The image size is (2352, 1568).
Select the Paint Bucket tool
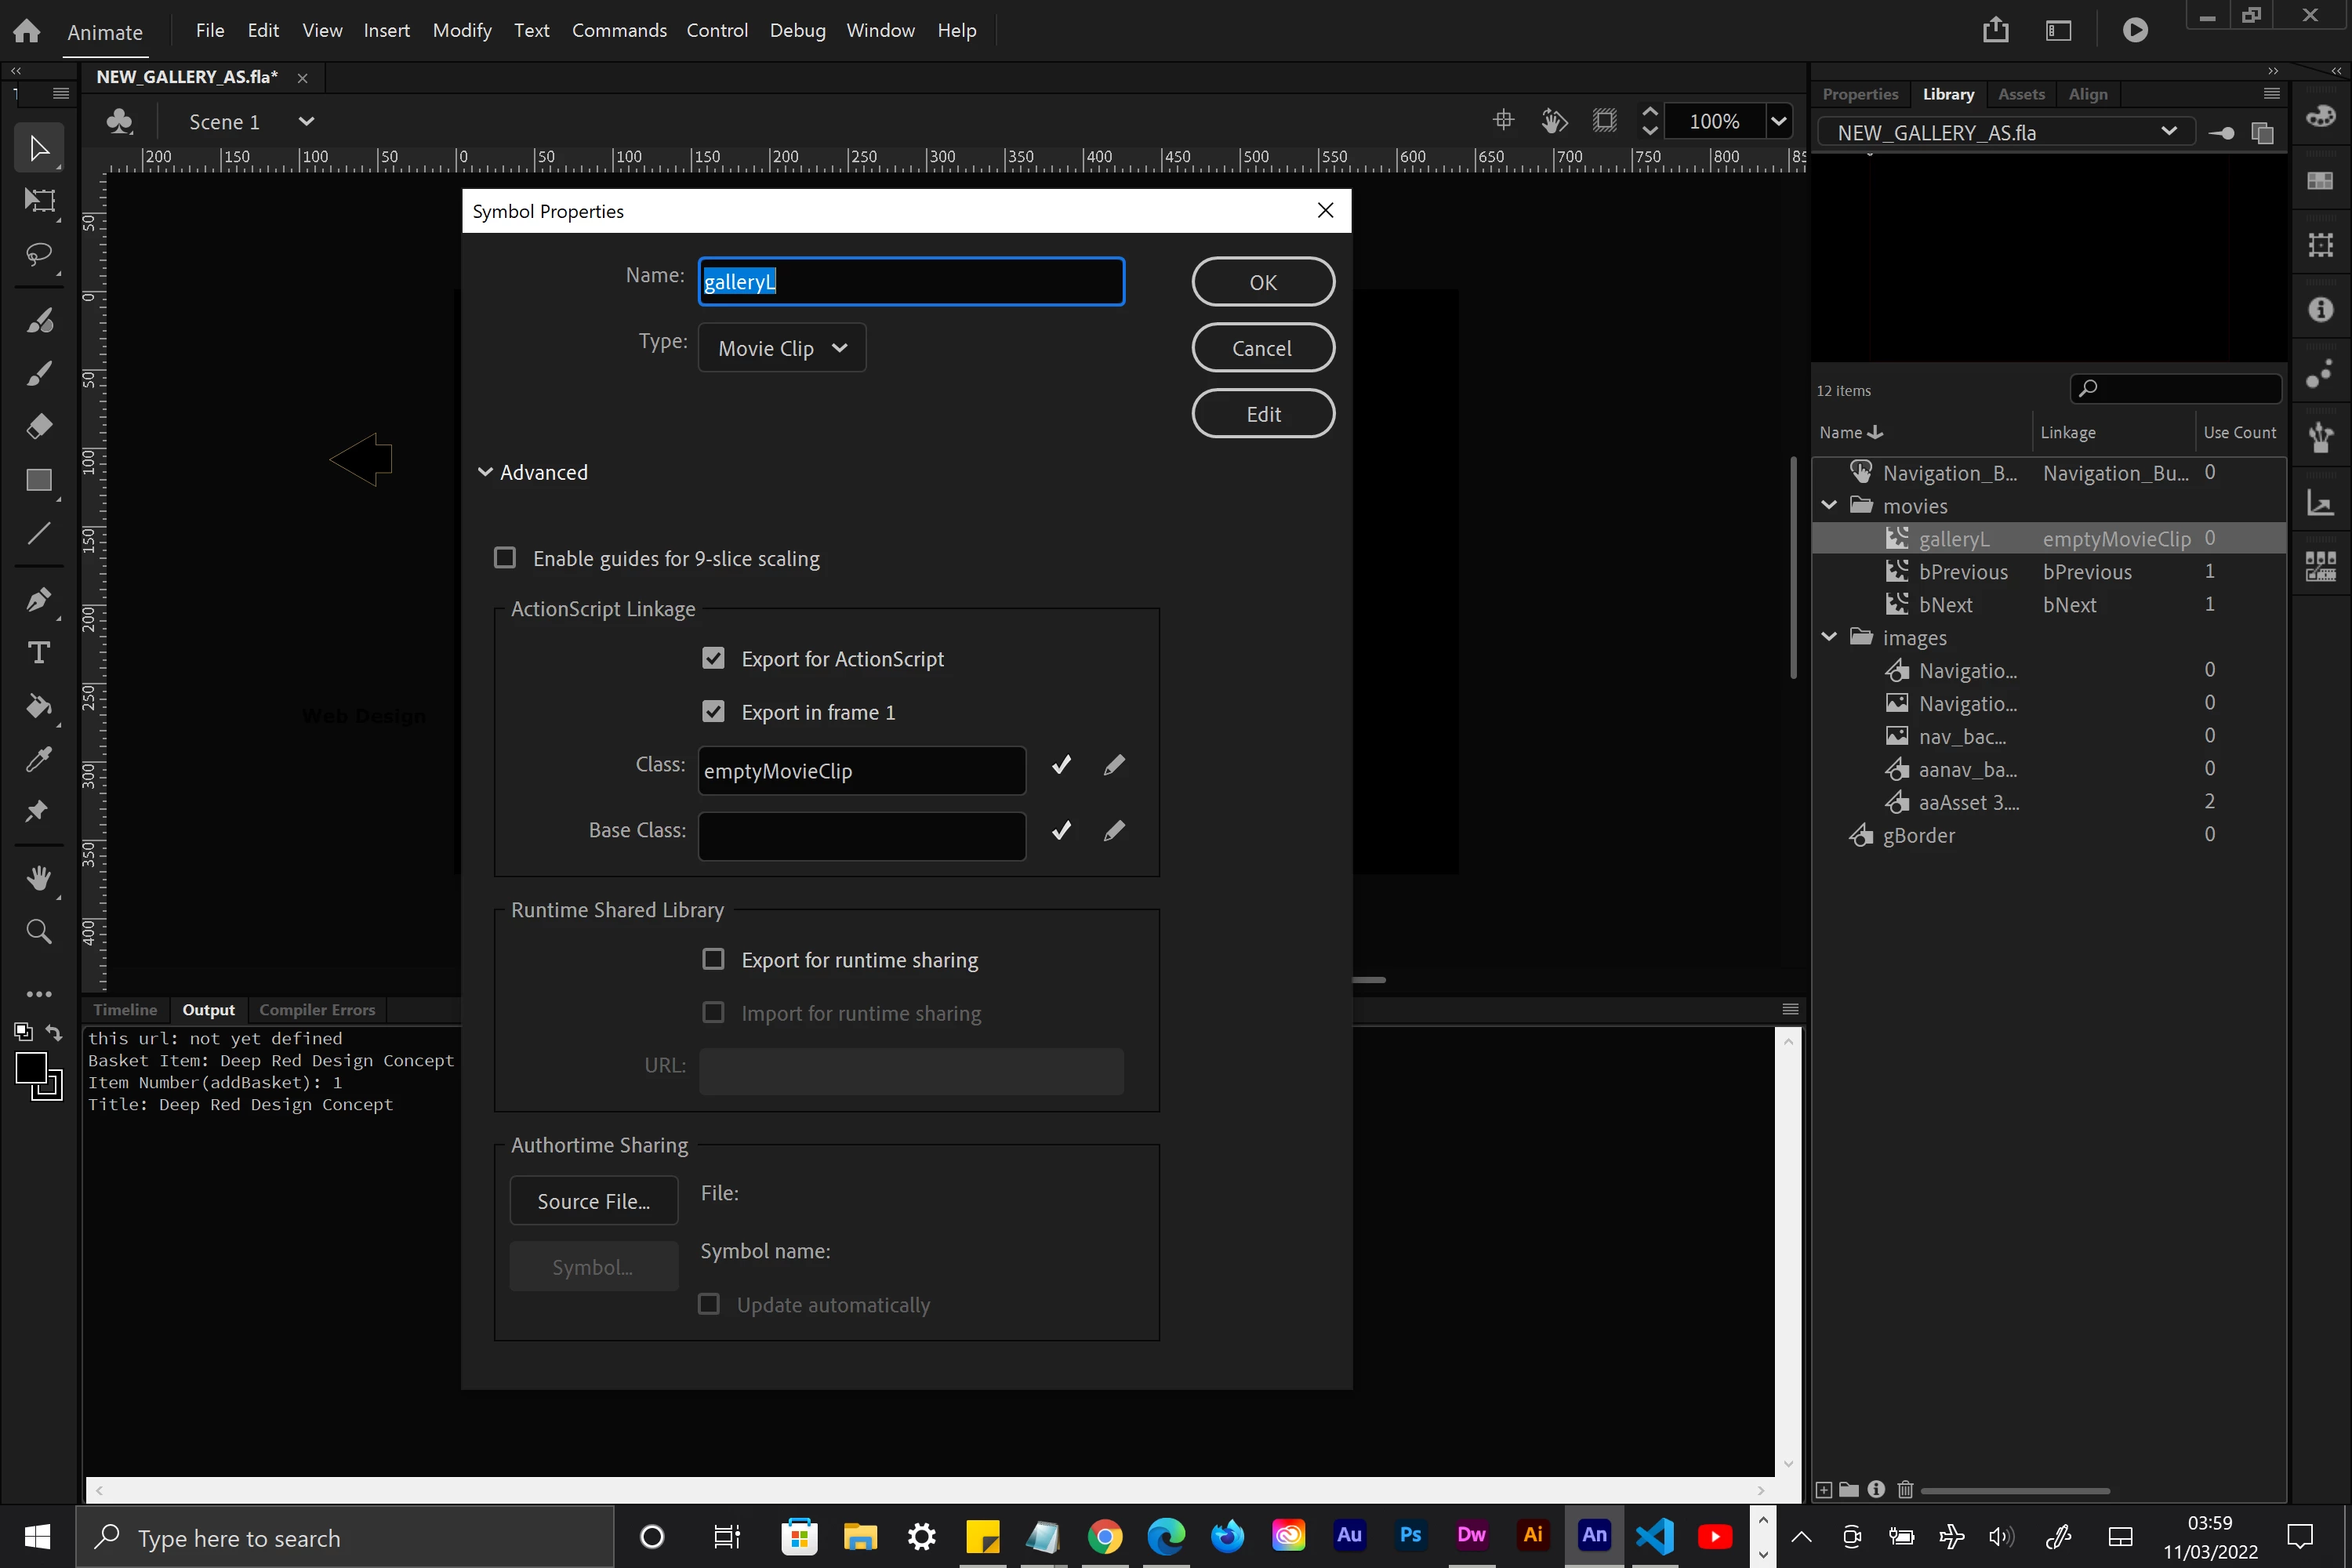pyautogui.click(x=39, y=706)
